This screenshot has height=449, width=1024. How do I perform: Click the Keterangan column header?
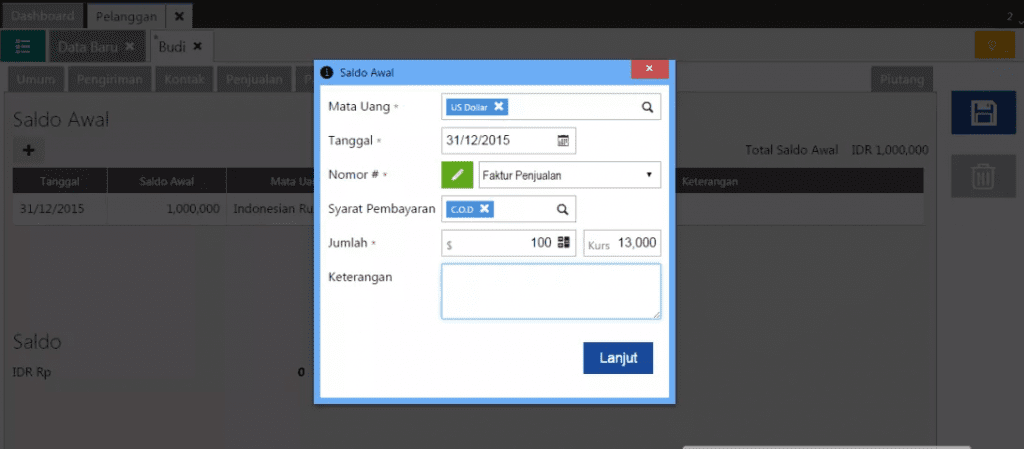[710, 181]
